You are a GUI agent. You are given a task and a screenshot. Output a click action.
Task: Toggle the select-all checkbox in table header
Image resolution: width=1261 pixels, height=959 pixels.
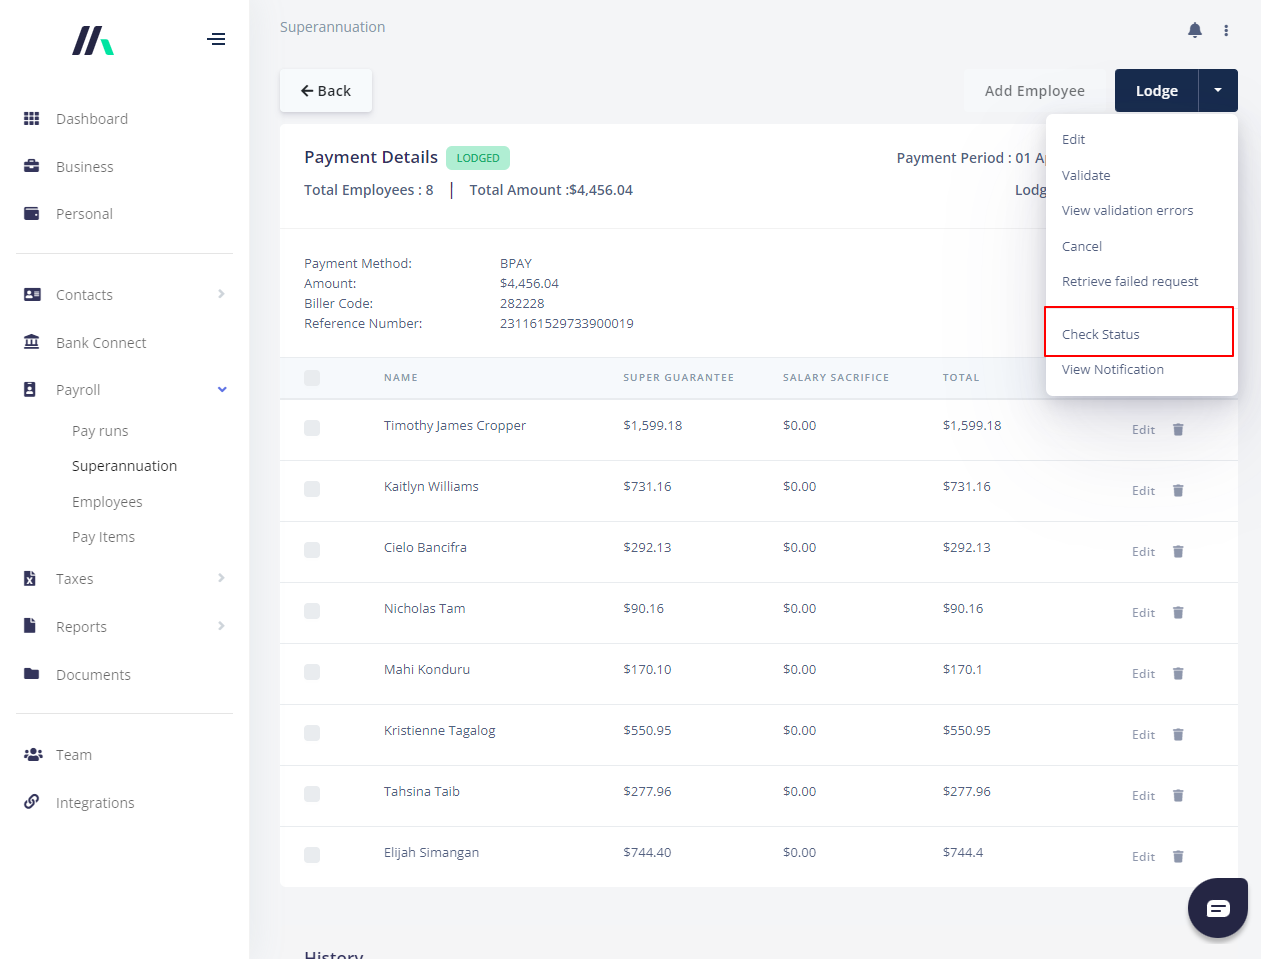tap(312, 378)
